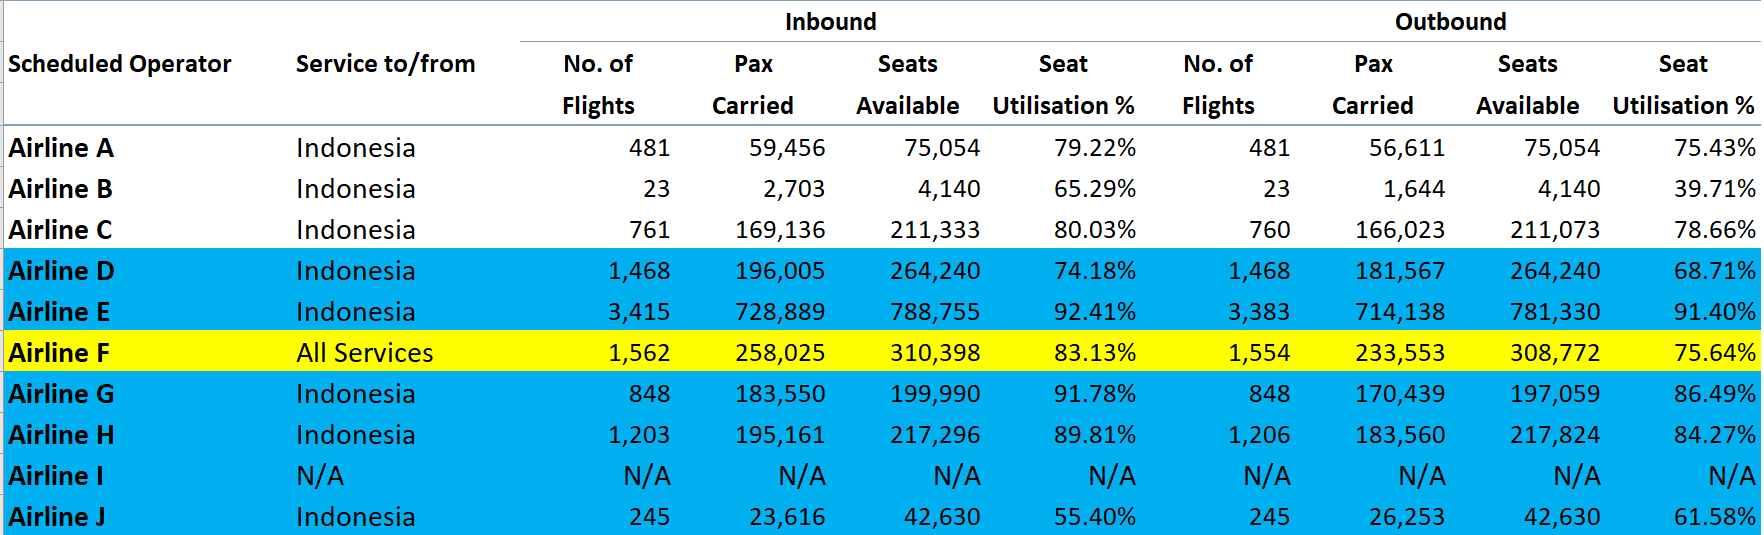Viewport: 1764px width, 535px height.
Task: Select Airline B outbound pax 1,644
Action: 1414,189
